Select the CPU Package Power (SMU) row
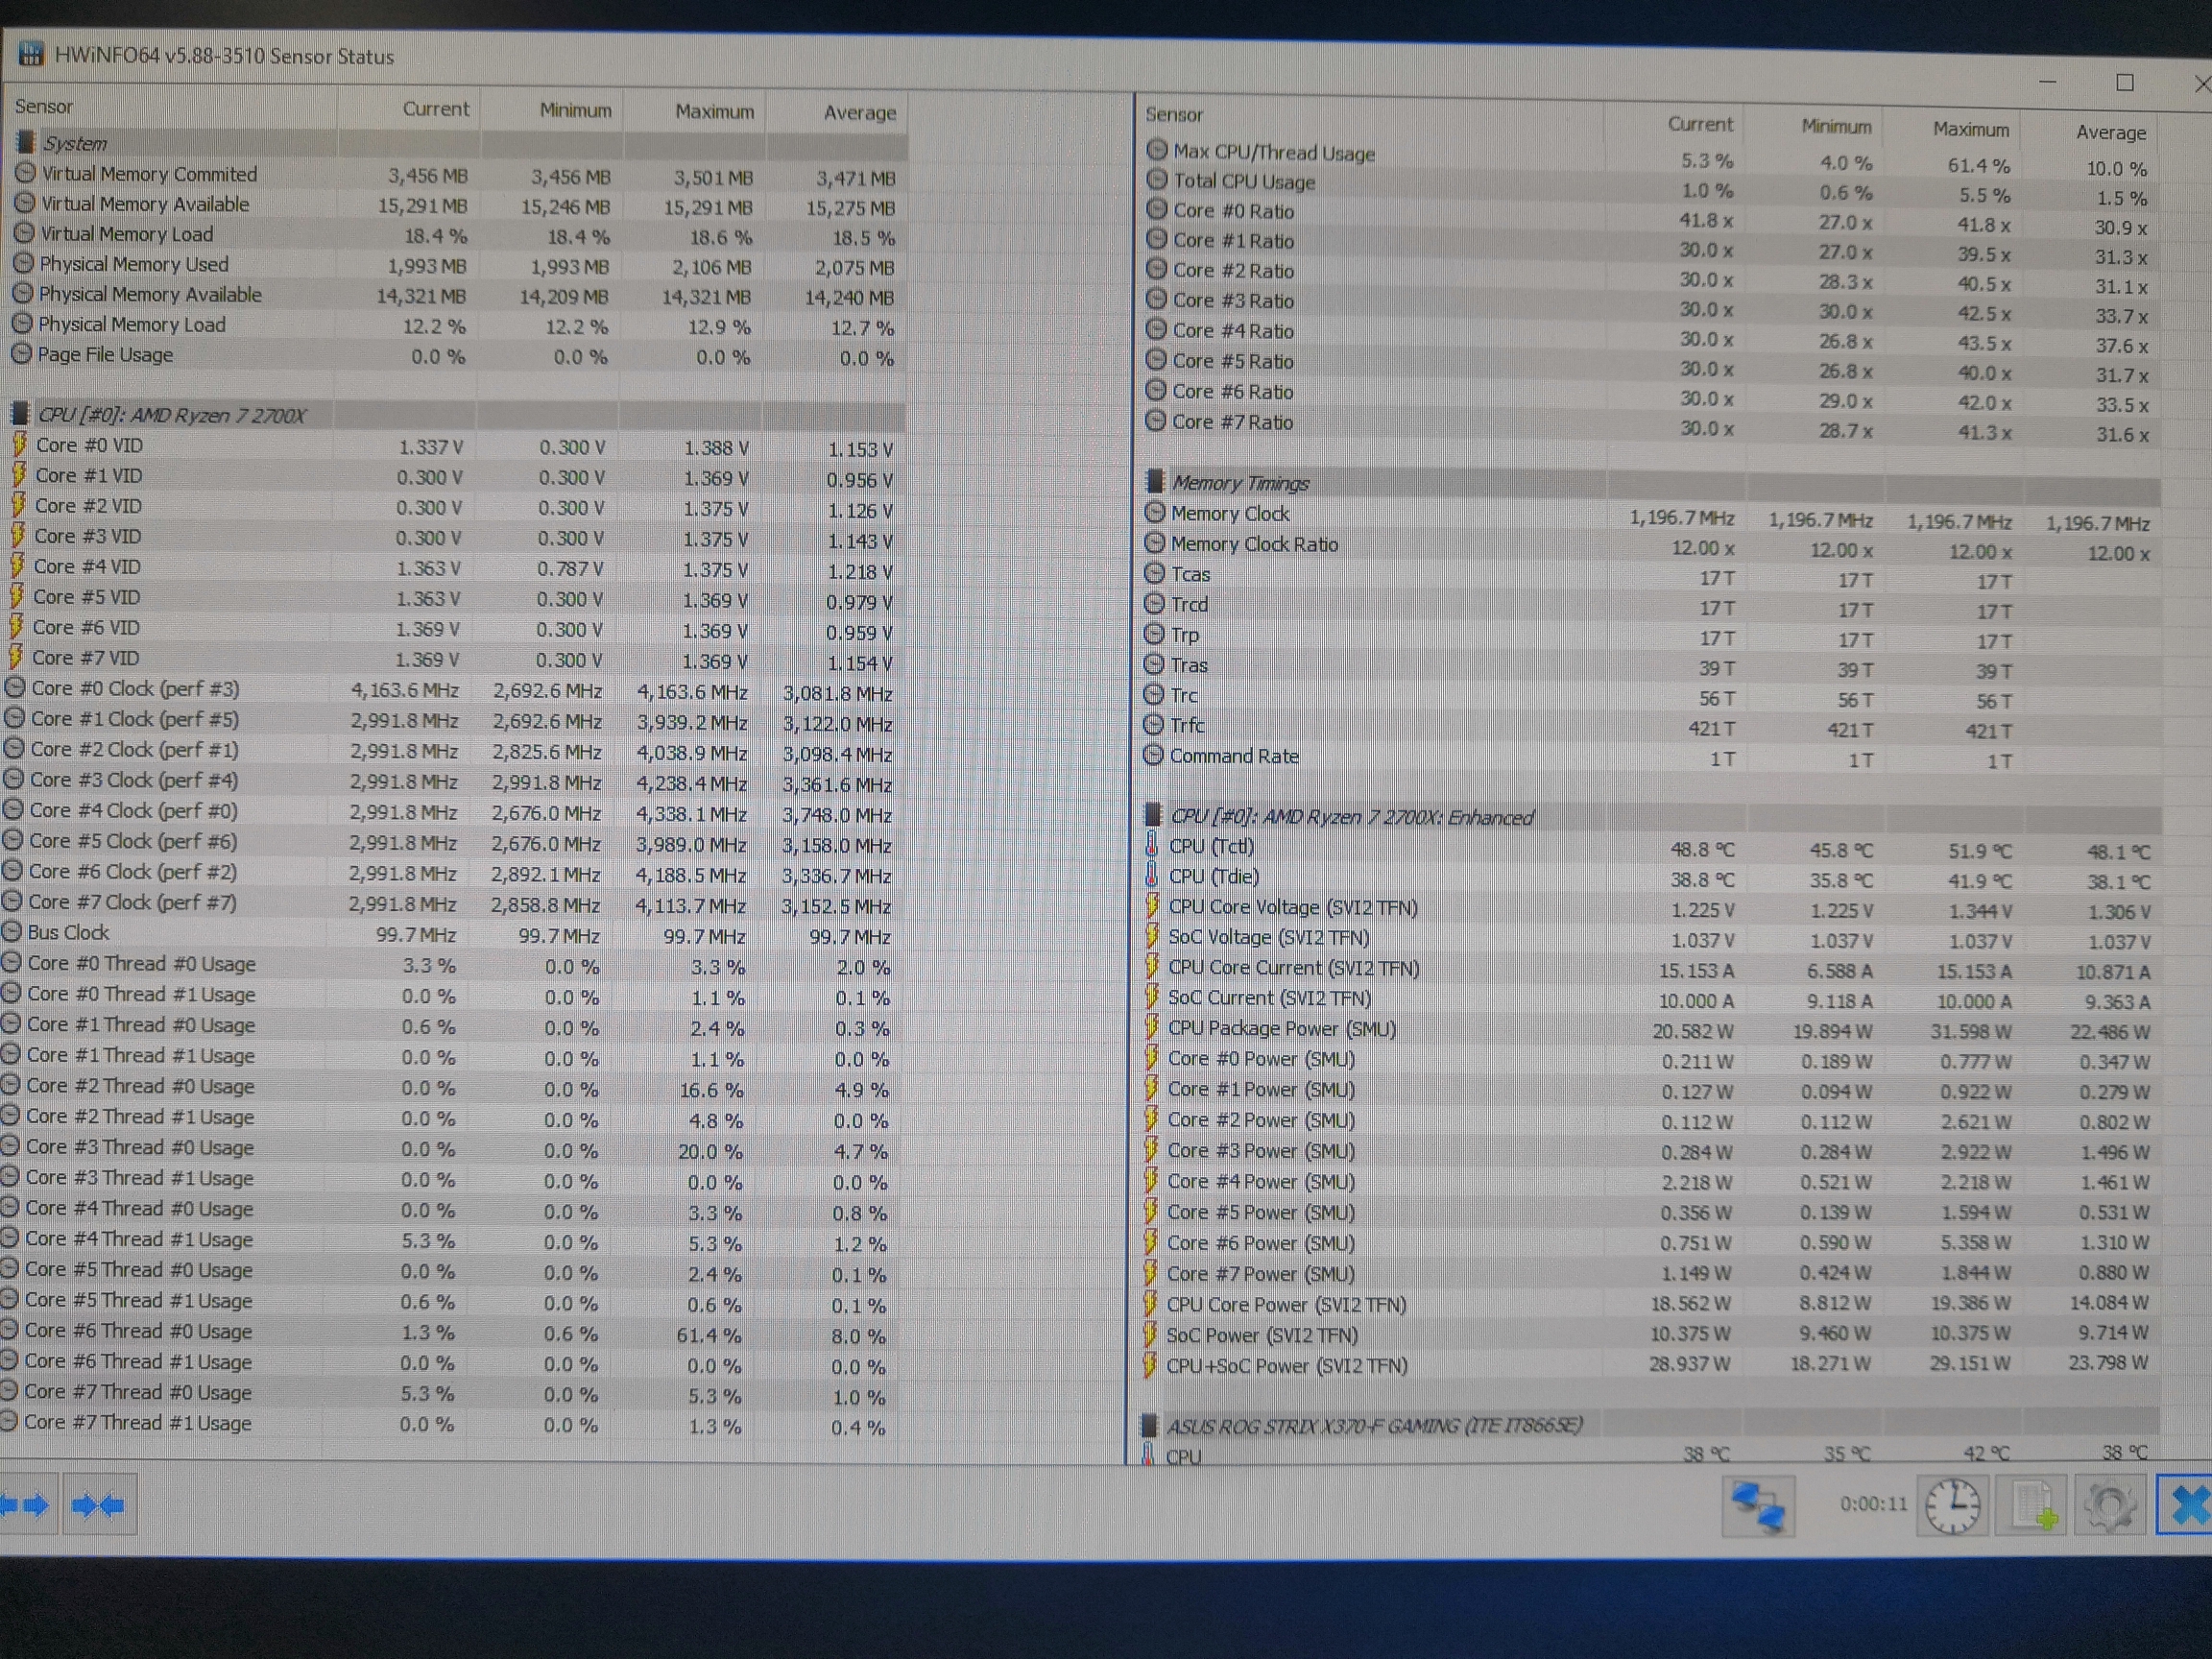The height and width of the screenshot is (1659, 2212). (1281, 1028)
